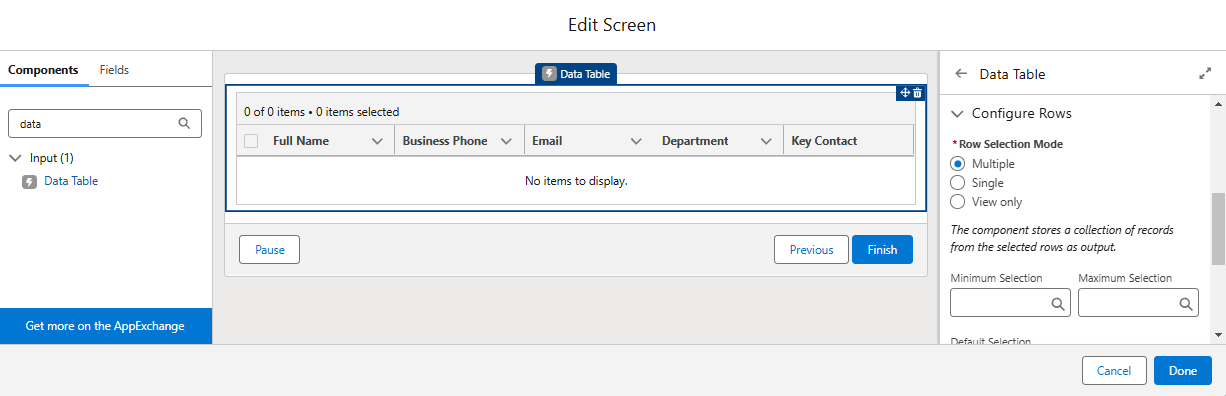Delete the Data Table with trash icon
Image resolution: width=1226 pixels, height=396 pixels.
pos(918,93)
